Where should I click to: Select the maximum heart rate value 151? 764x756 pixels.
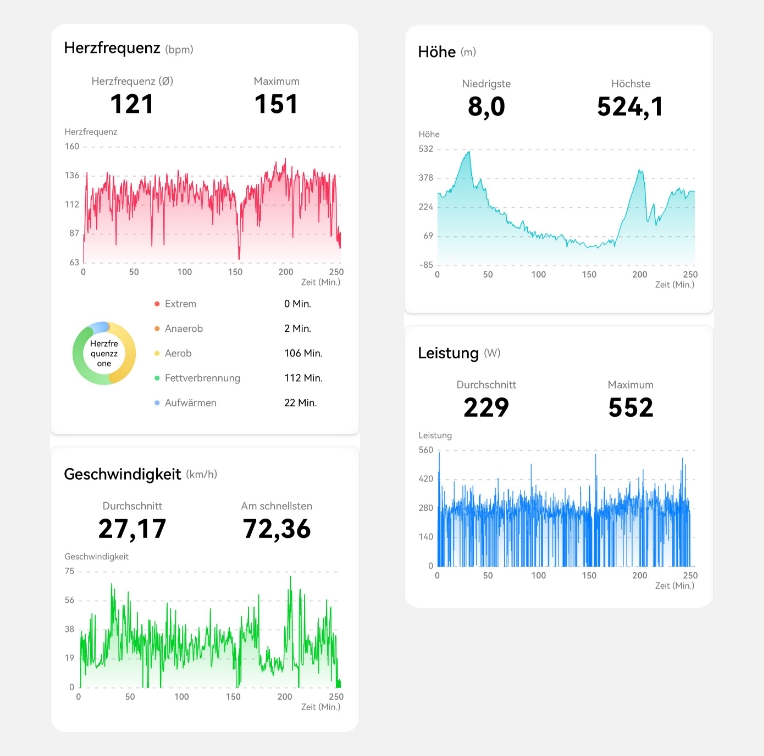tap(276, 104)
